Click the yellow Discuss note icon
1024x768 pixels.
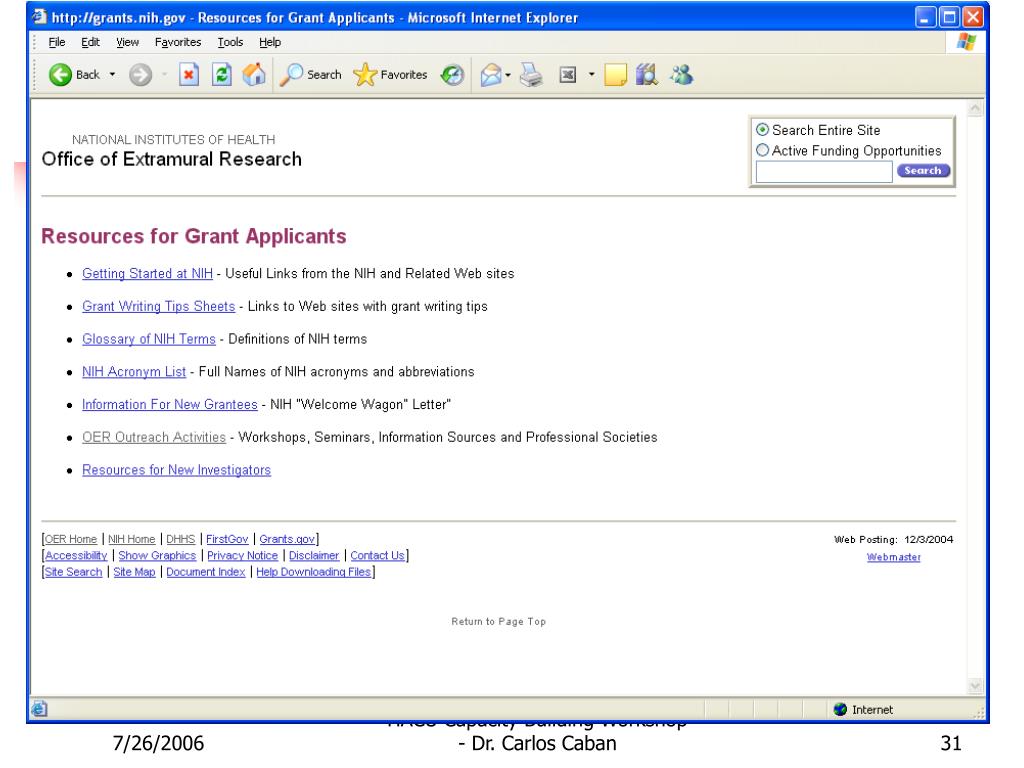[x=615, y=75]
